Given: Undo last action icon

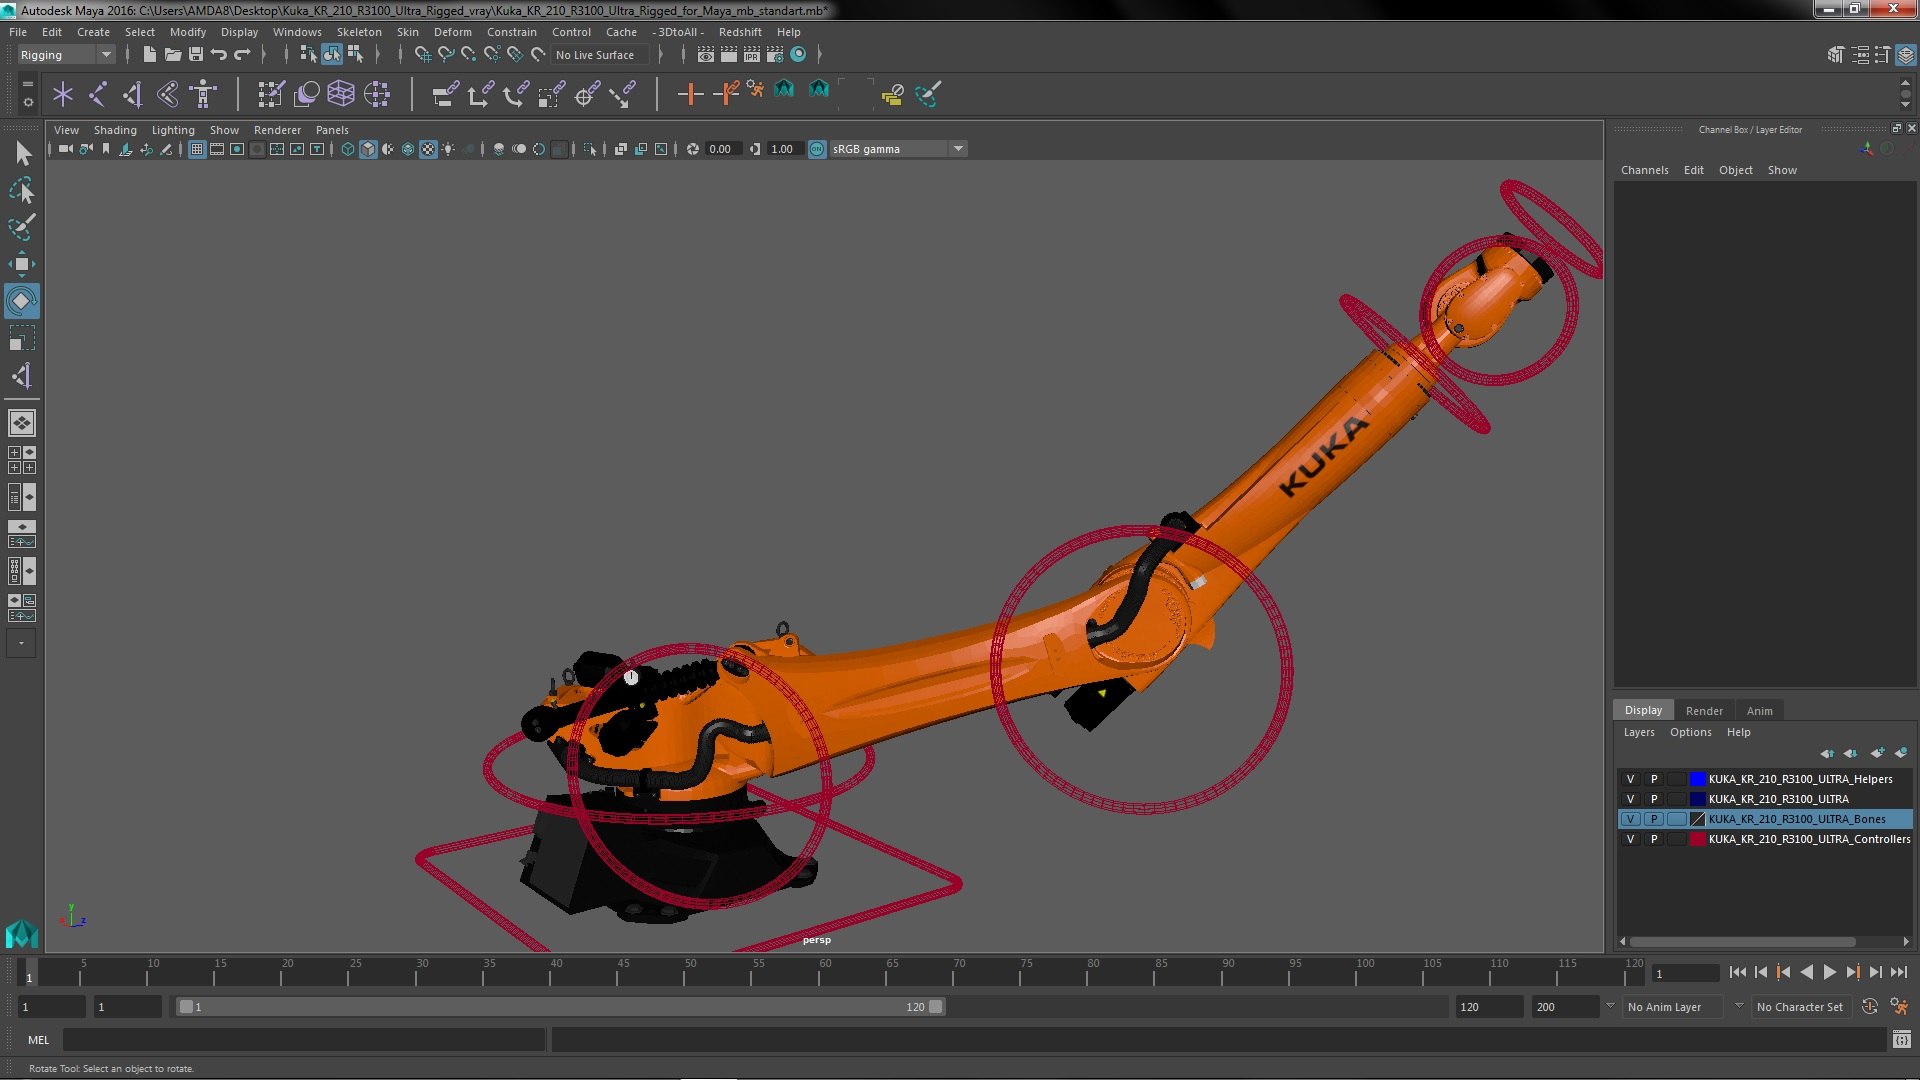Looking at the screenshot, I should (x=219, y=54).
